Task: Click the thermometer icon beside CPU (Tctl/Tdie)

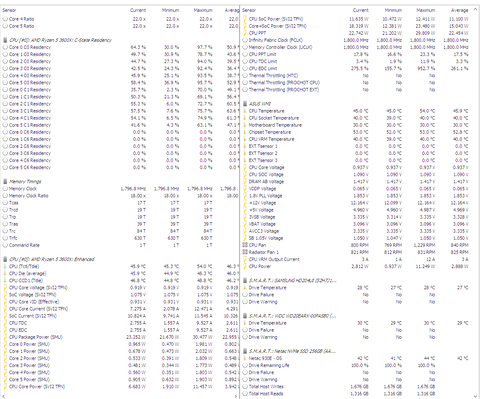Action: pos(5,266)
